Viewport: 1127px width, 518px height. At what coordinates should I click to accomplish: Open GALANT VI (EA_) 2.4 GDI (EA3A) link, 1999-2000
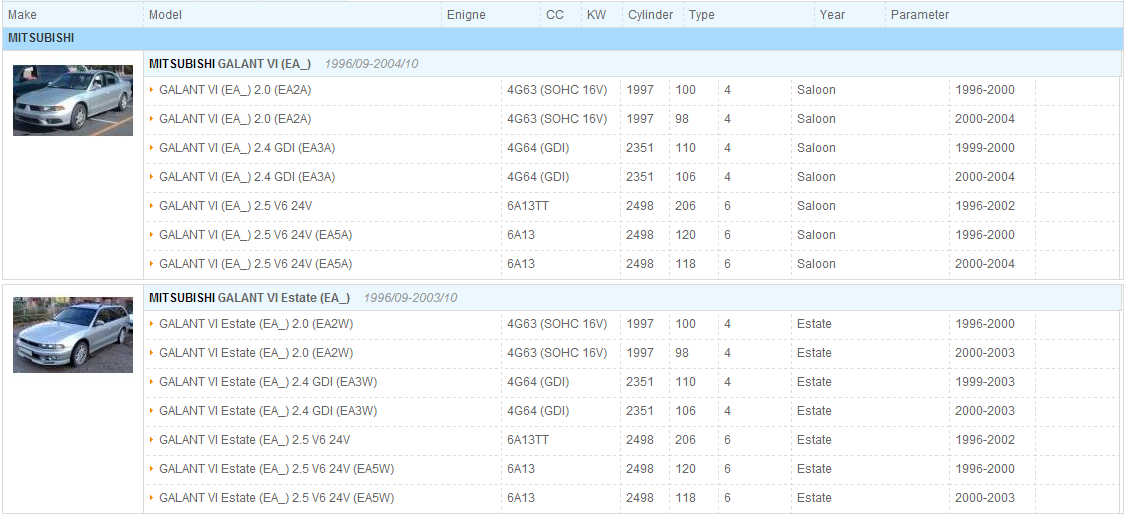(247, 147)
